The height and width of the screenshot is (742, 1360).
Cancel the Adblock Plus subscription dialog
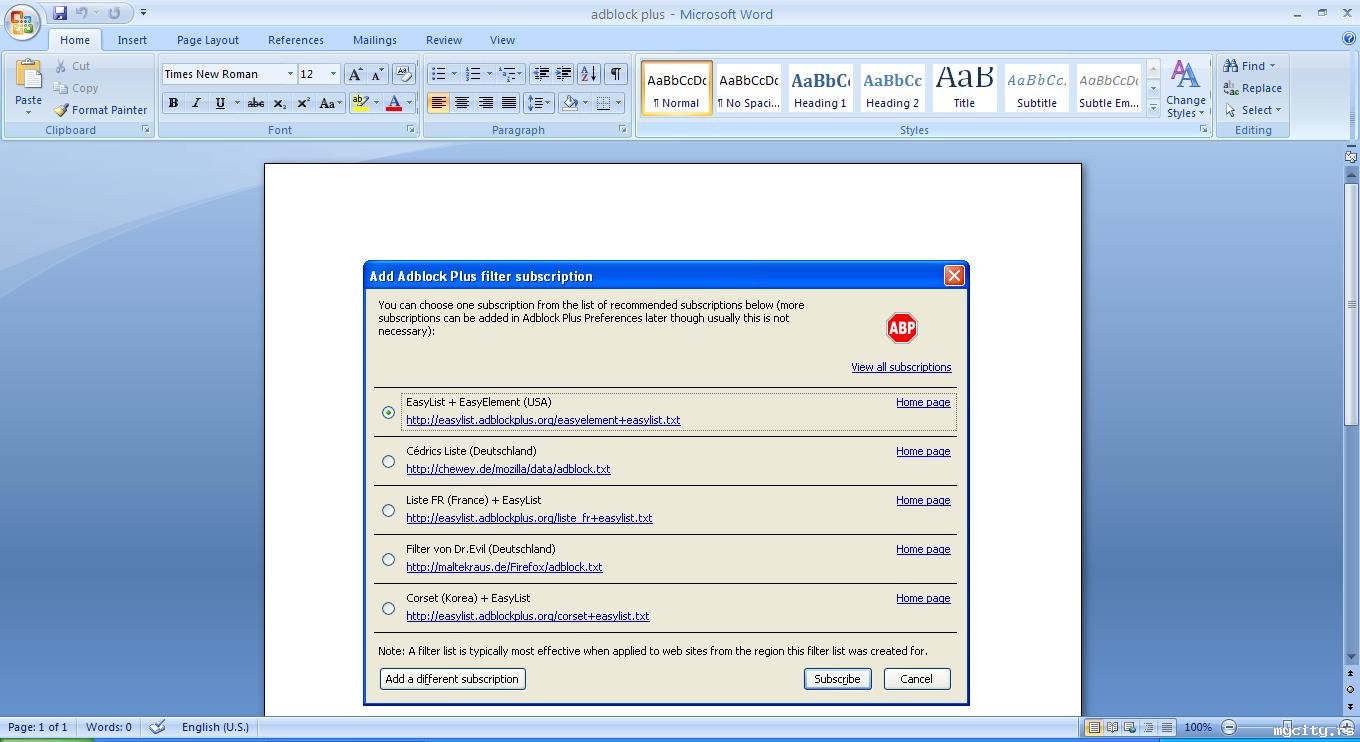(916, 679)
